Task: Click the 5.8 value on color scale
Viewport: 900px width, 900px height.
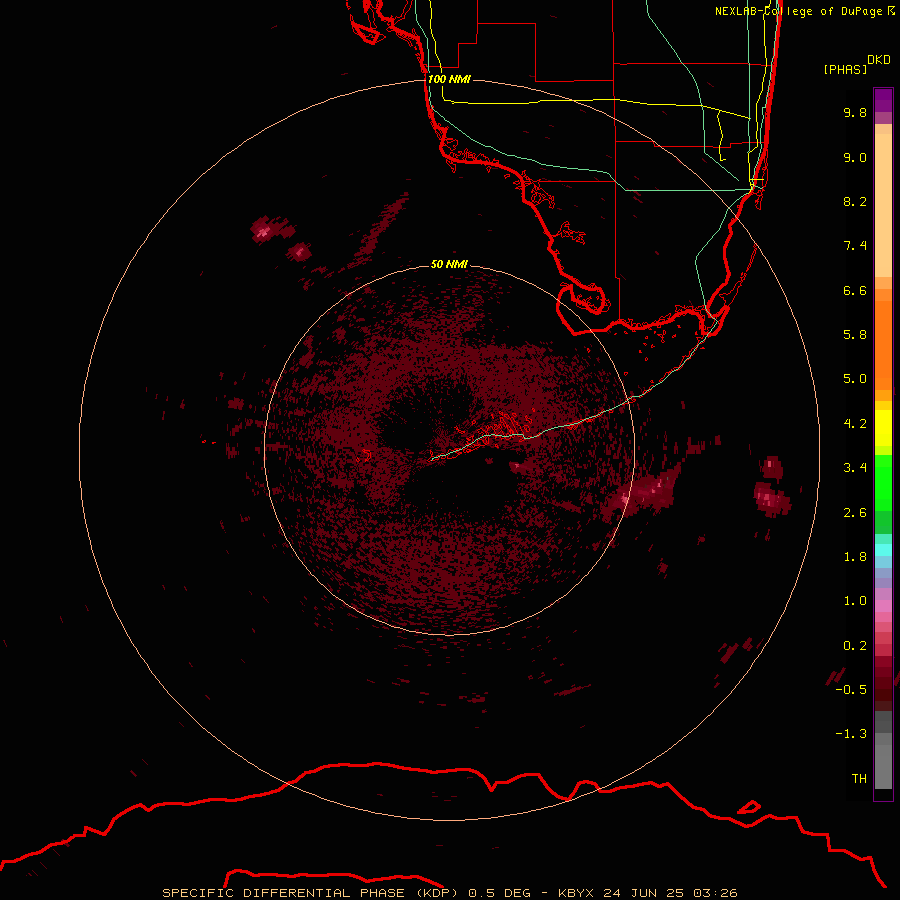Action: point(855,335)
